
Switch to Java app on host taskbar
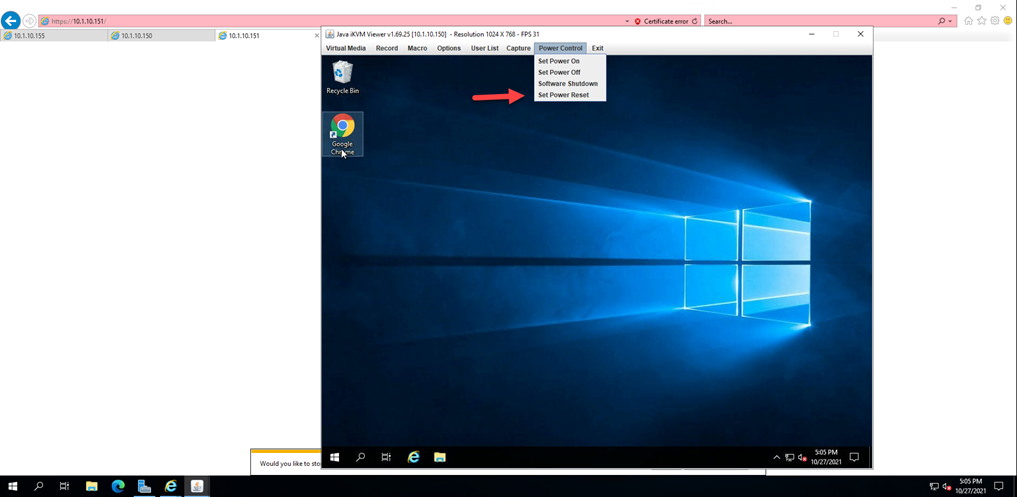[x=197, y=485]
